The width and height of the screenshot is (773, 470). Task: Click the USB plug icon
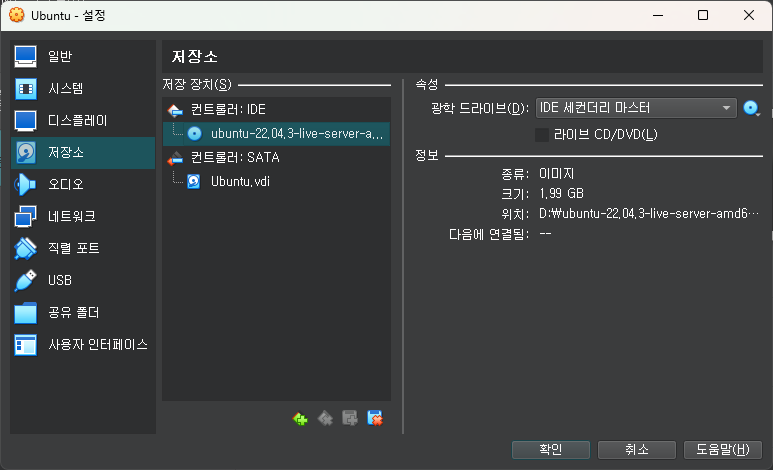coord(25,280)
